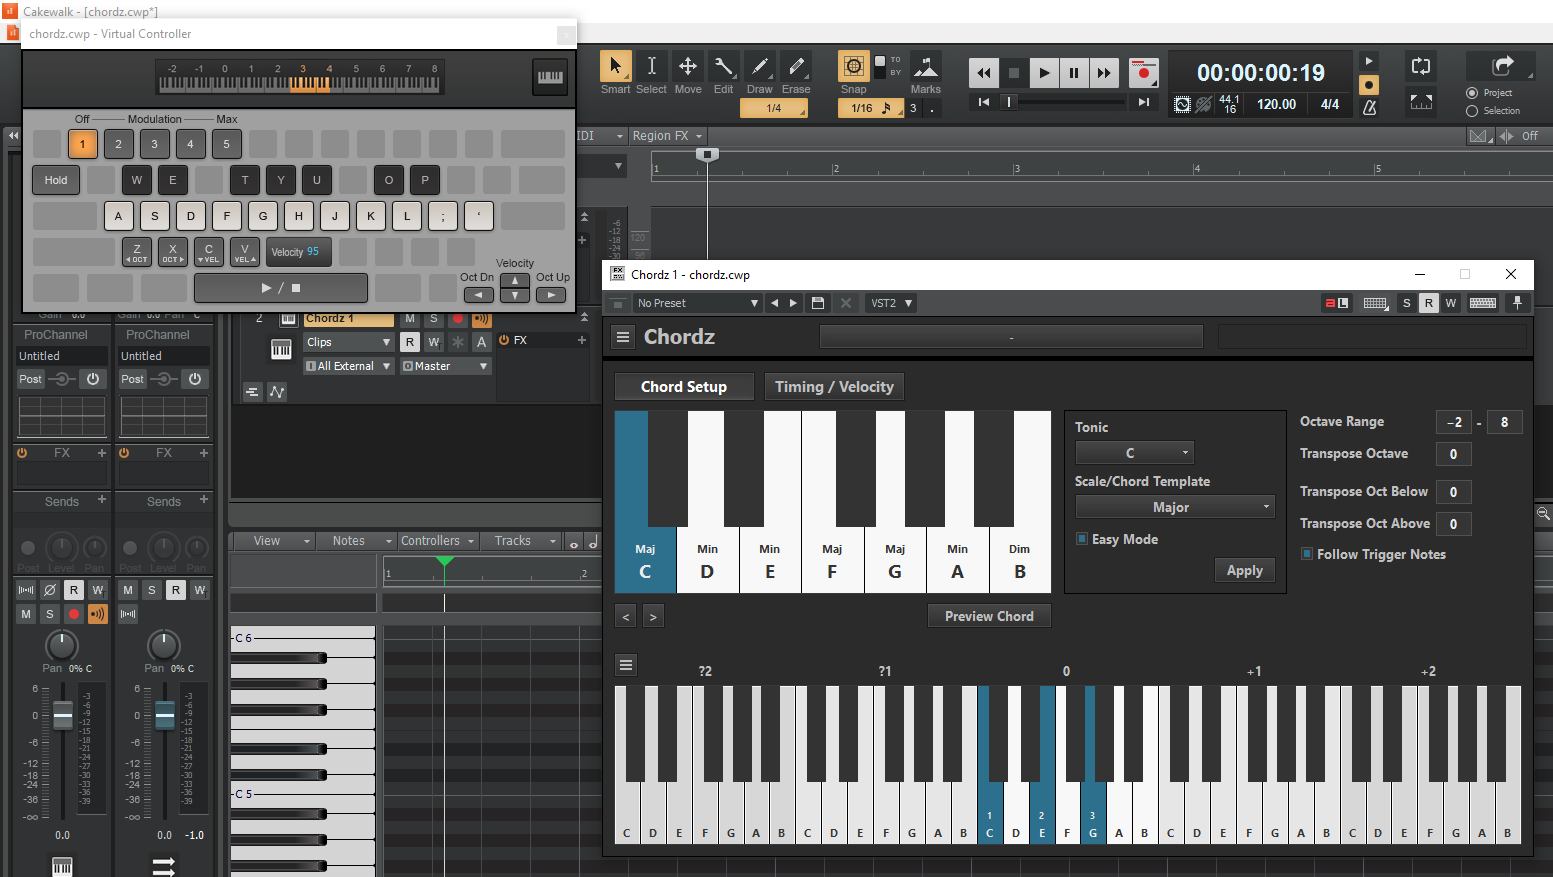Viewport: 1553px width, 877px height.
Task: Pick the Edit tool
Action: pos(723,67)
